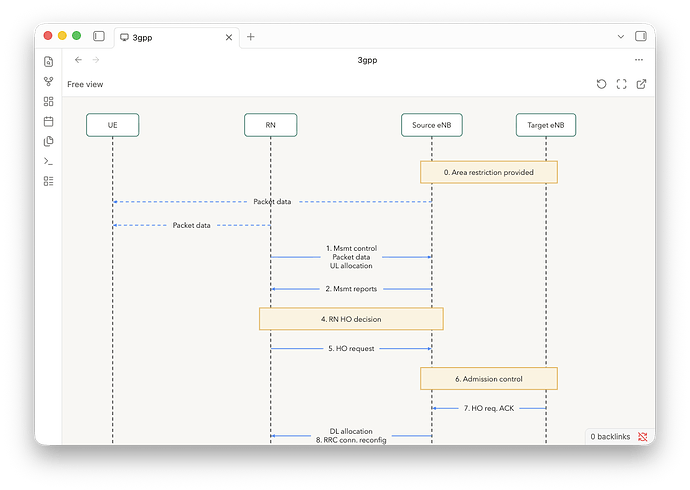This screenshot has width=690, height=490.
Task: Select the UE participant box
Action: (113, 125)
